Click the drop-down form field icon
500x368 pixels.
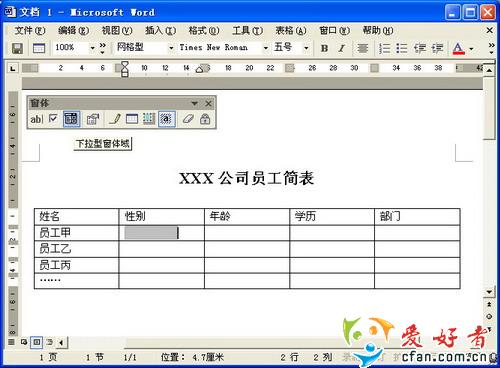[71, 119]
